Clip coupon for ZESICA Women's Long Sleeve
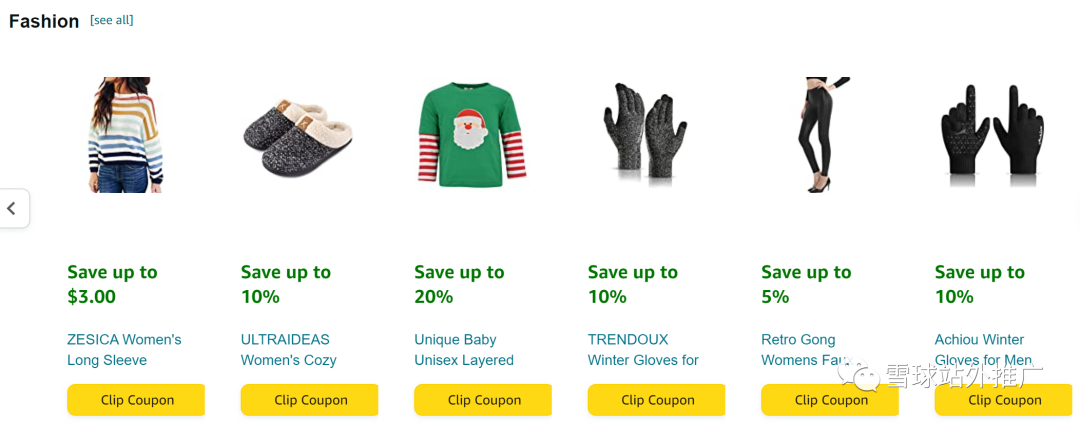Screen dimensions: 1080x424 coord(136,400)
